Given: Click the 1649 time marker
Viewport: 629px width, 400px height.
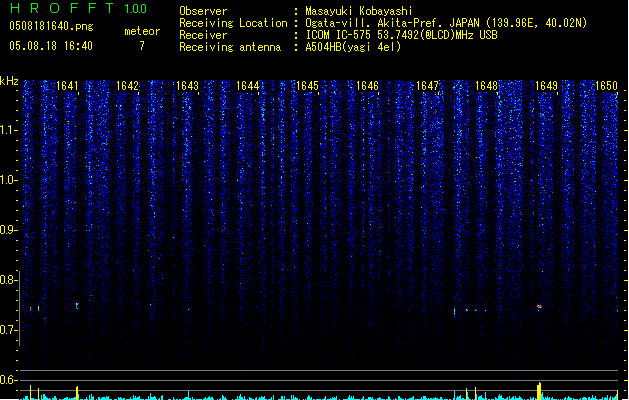Looking at the screenshot, I should coord(547,86).
